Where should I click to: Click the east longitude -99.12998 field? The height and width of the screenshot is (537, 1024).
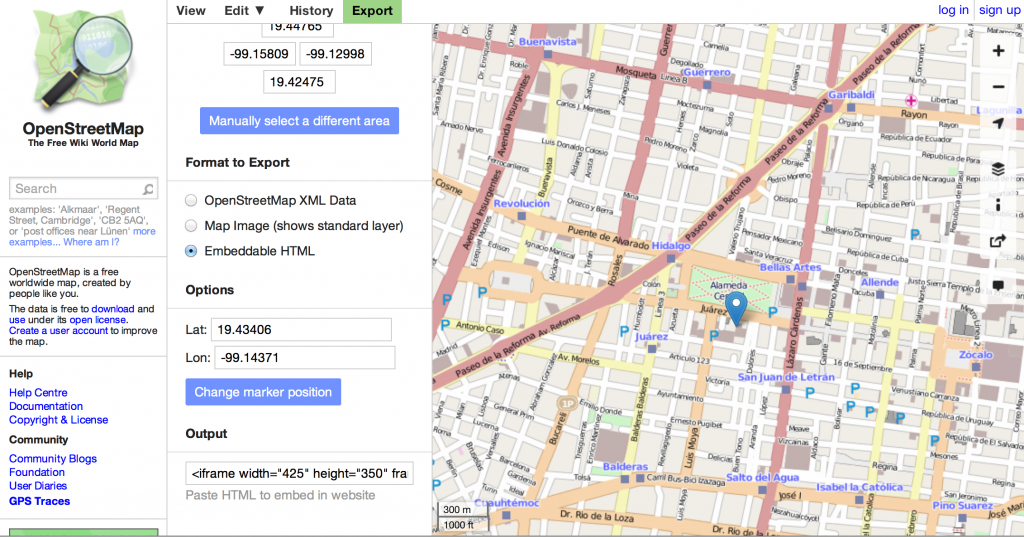tap(336, 54)
